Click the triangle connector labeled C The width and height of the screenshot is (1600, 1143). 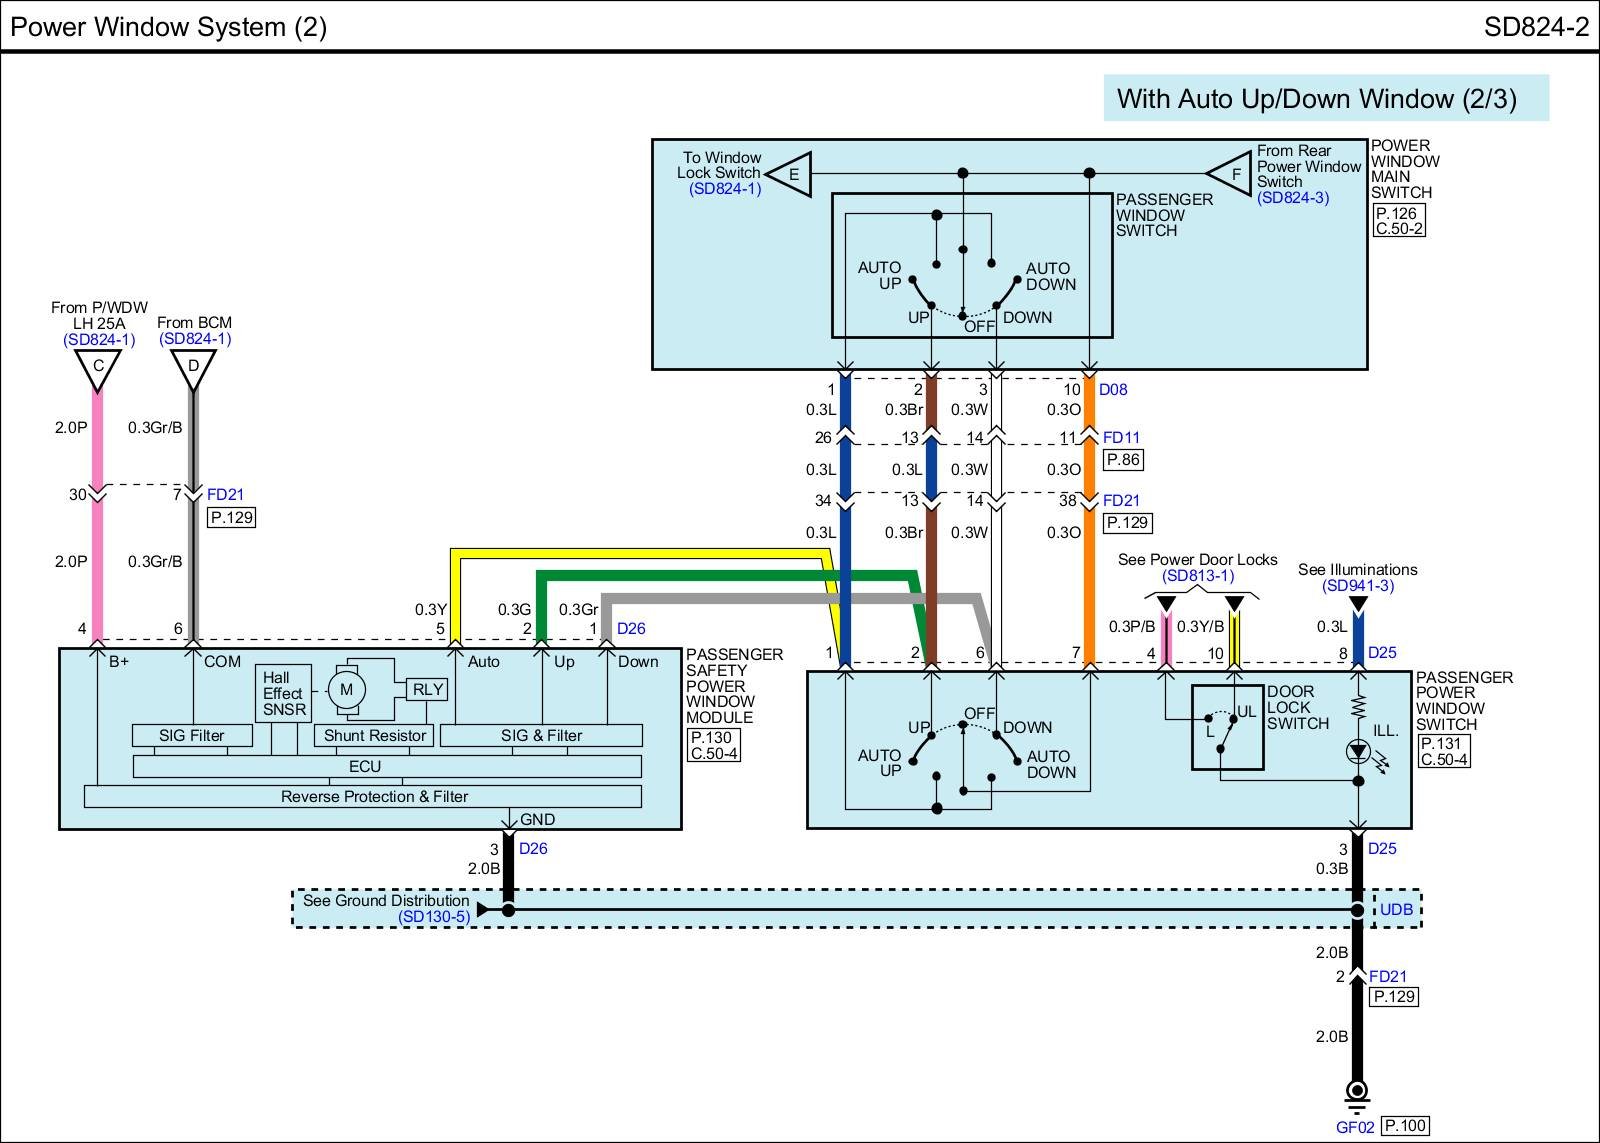98,368
